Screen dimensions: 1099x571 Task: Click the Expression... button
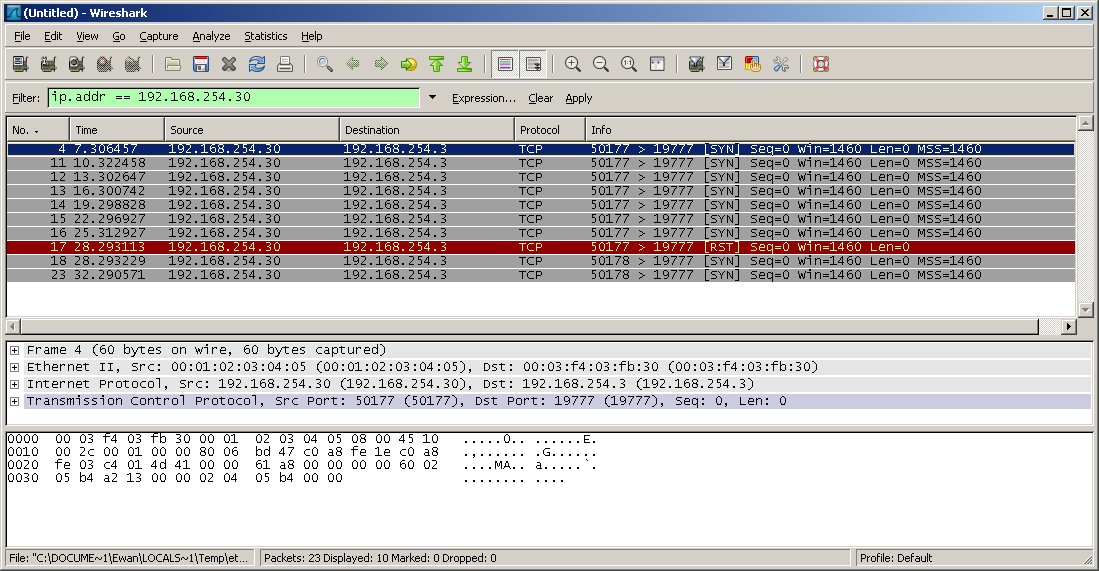tap(484, 98)
